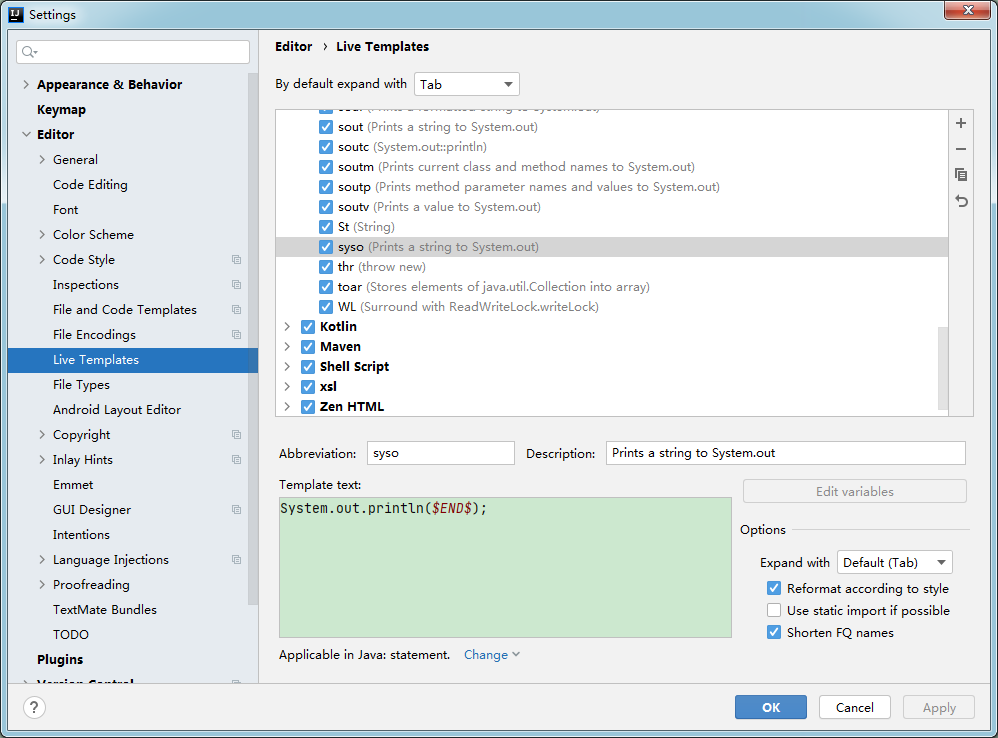
Task: Click the Add template plus icon
Action: point(961,123)
